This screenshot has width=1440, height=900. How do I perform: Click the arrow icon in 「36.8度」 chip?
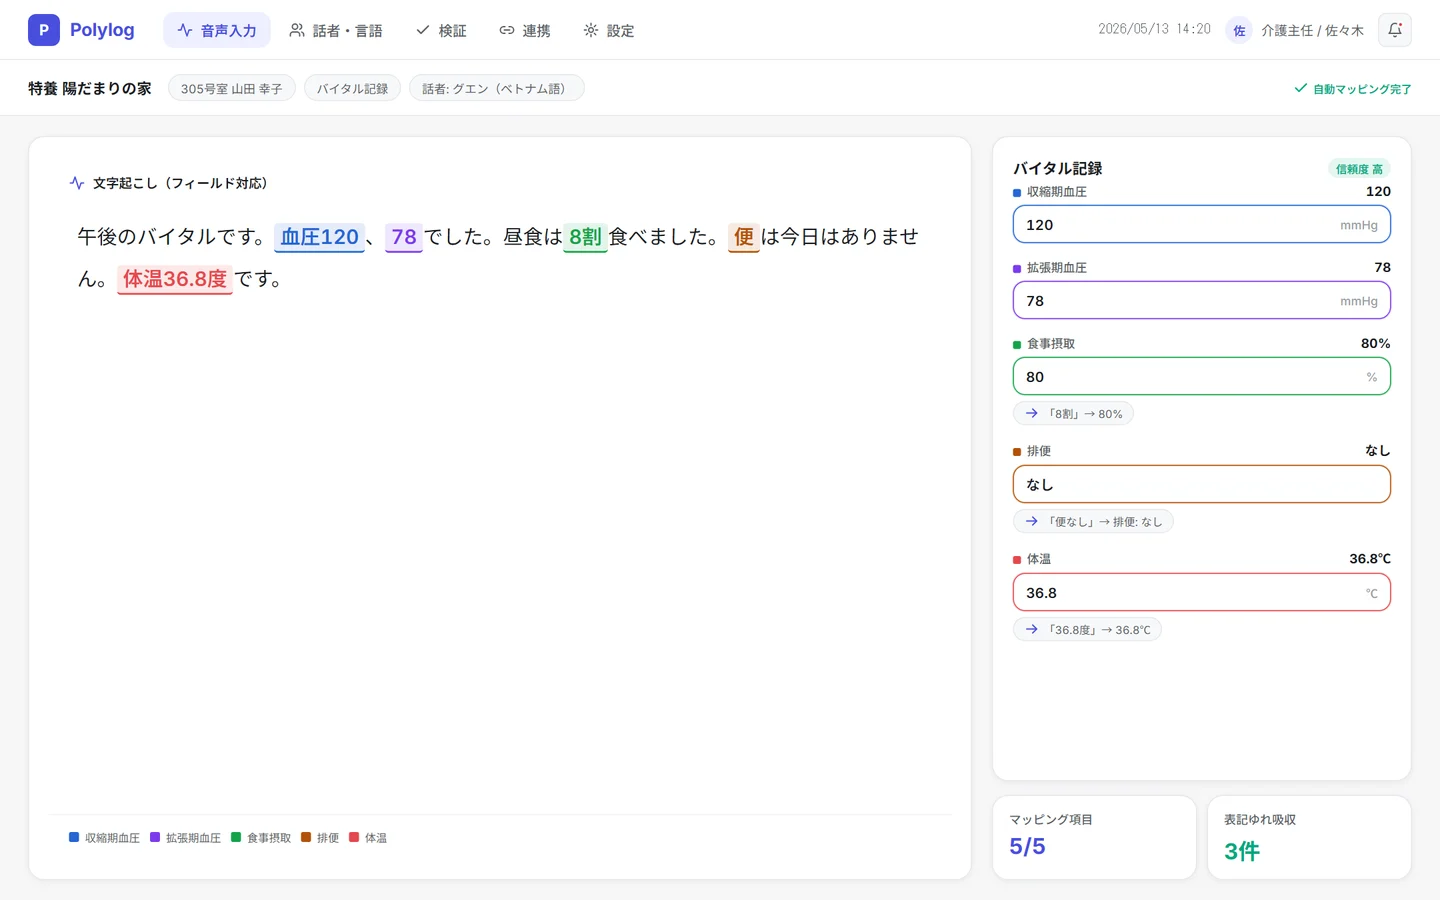pos(1032,629)
